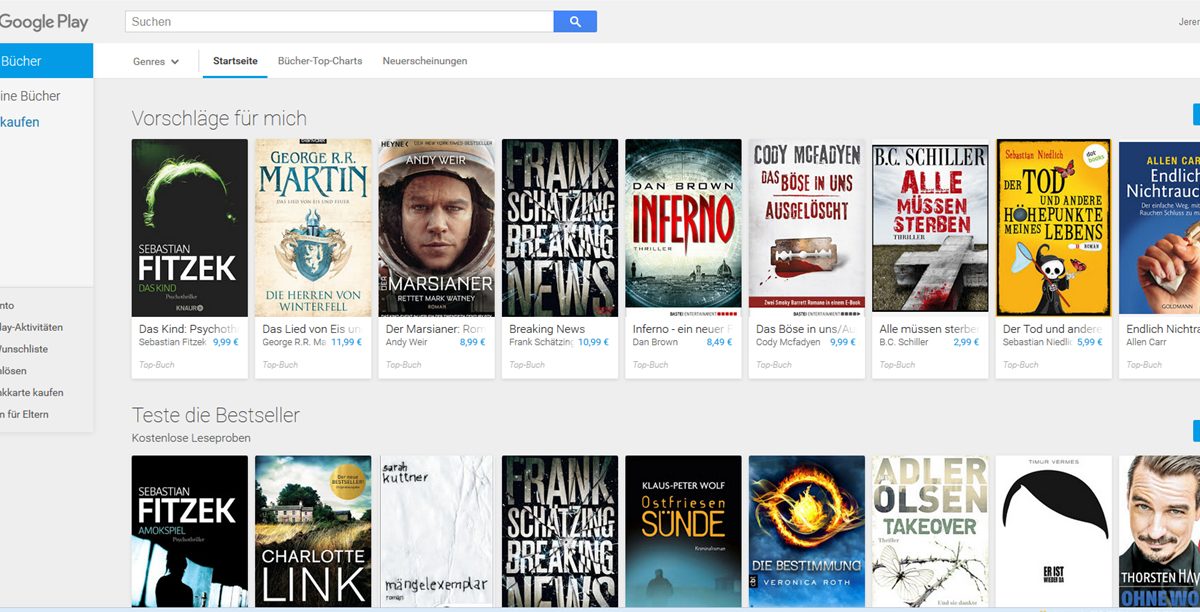Click the 11,99 € price button
The image size is (1200, 612).
(347, 342)
